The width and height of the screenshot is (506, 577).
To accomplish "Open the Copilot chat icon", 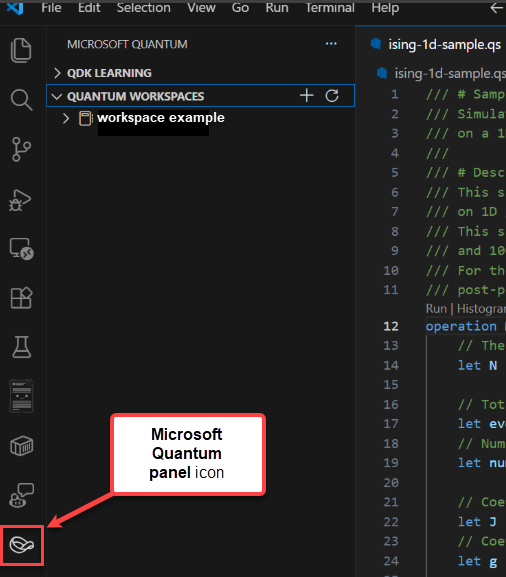I will [x=21, y=495].
